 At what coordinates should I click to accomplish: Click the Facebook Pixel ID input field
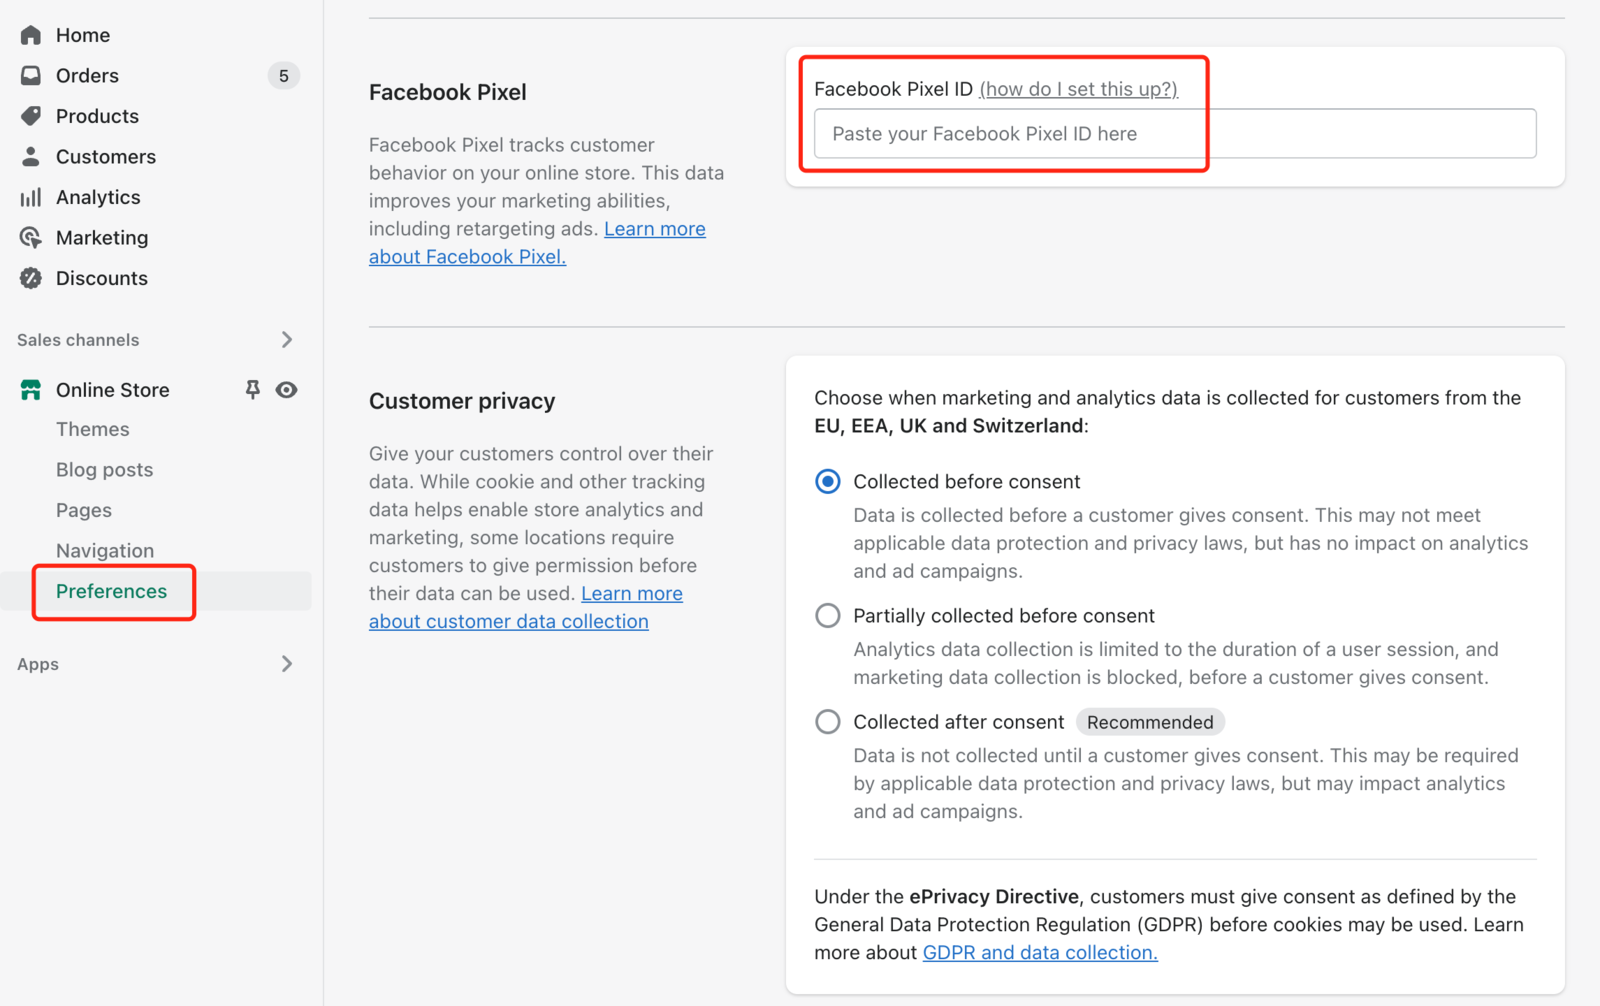click(x=1175, y=134)
